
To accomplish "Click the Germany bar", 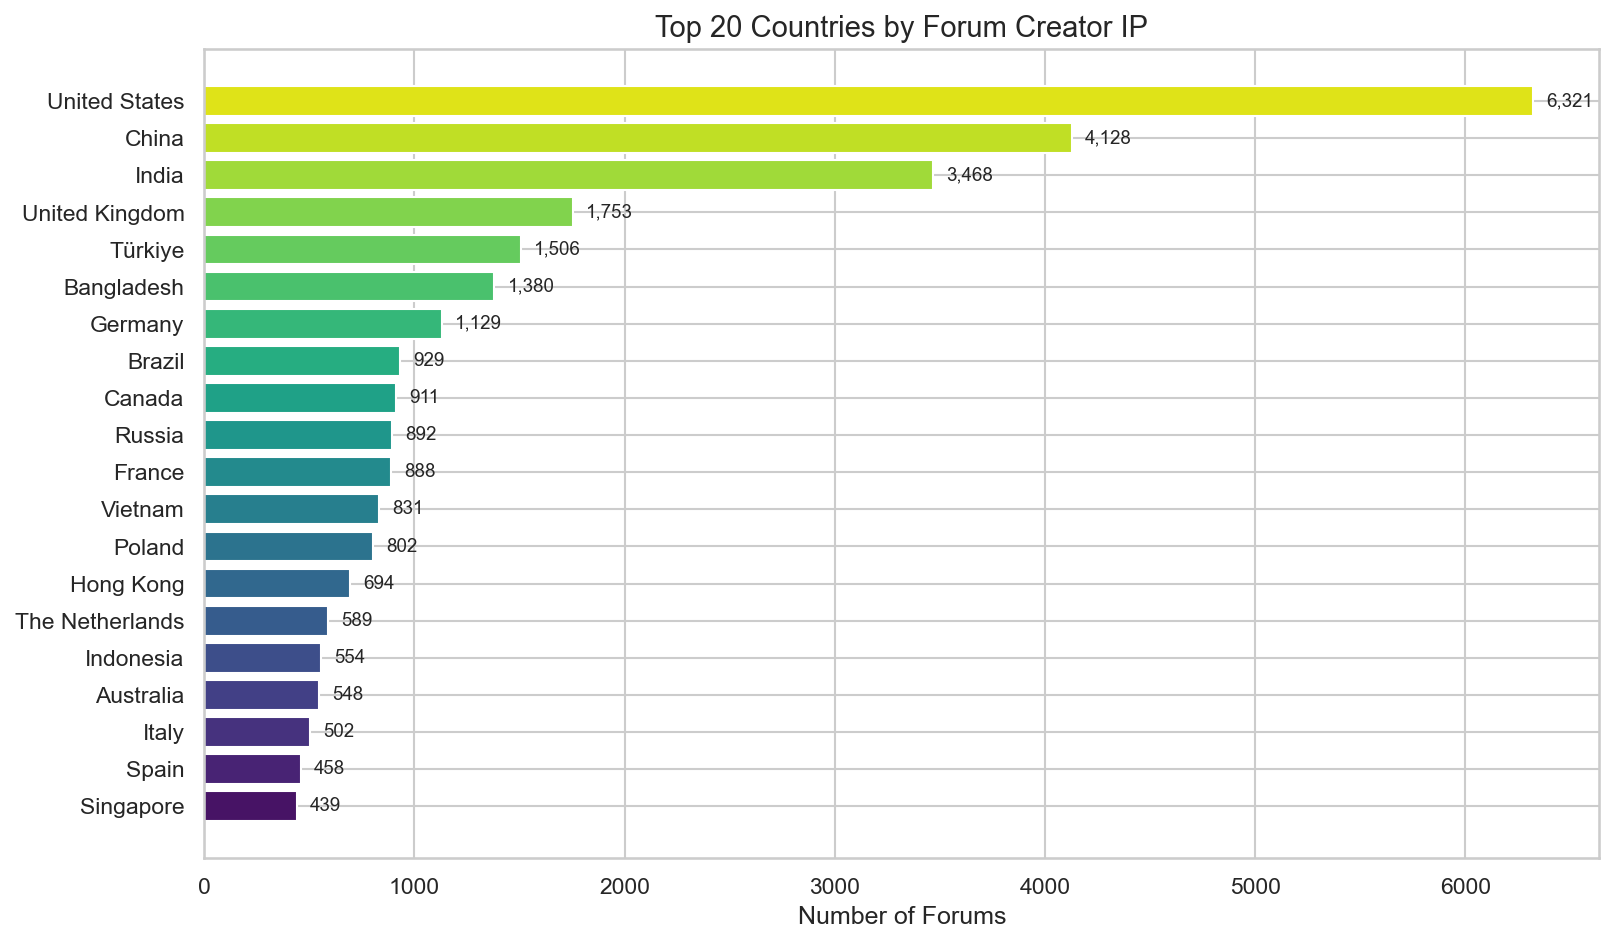I will tap(320, 324).
